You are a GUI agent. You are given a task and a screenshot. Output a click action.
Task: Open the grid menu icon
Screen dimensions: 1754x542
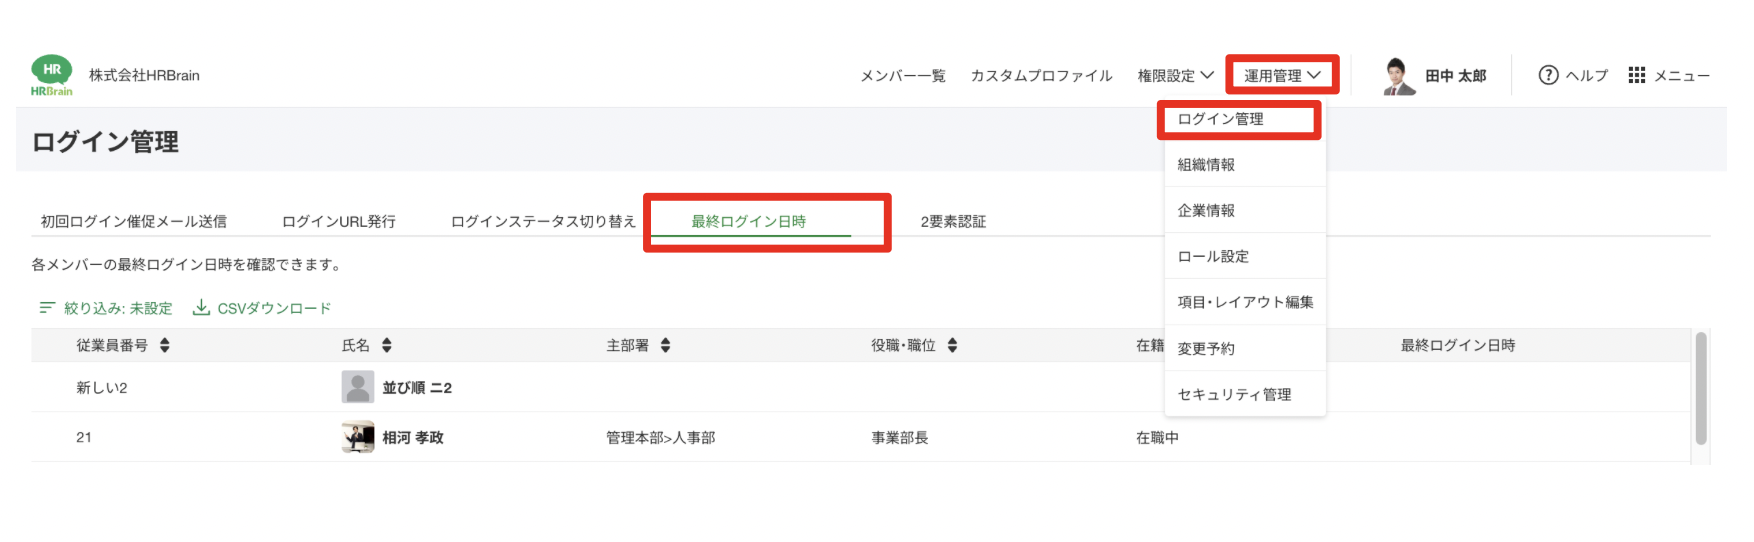(x=1636, y=75)
